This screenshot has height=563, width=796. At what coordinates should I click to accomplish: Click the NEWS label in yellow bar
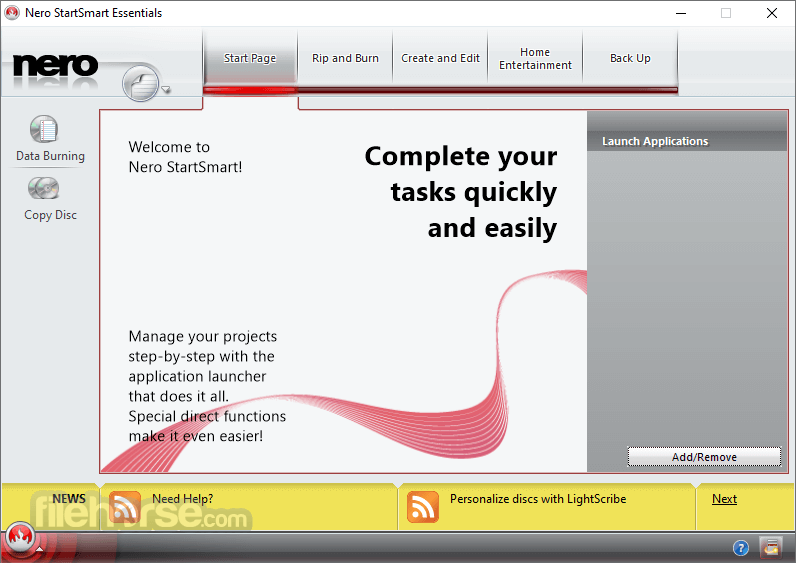point(69,499)
